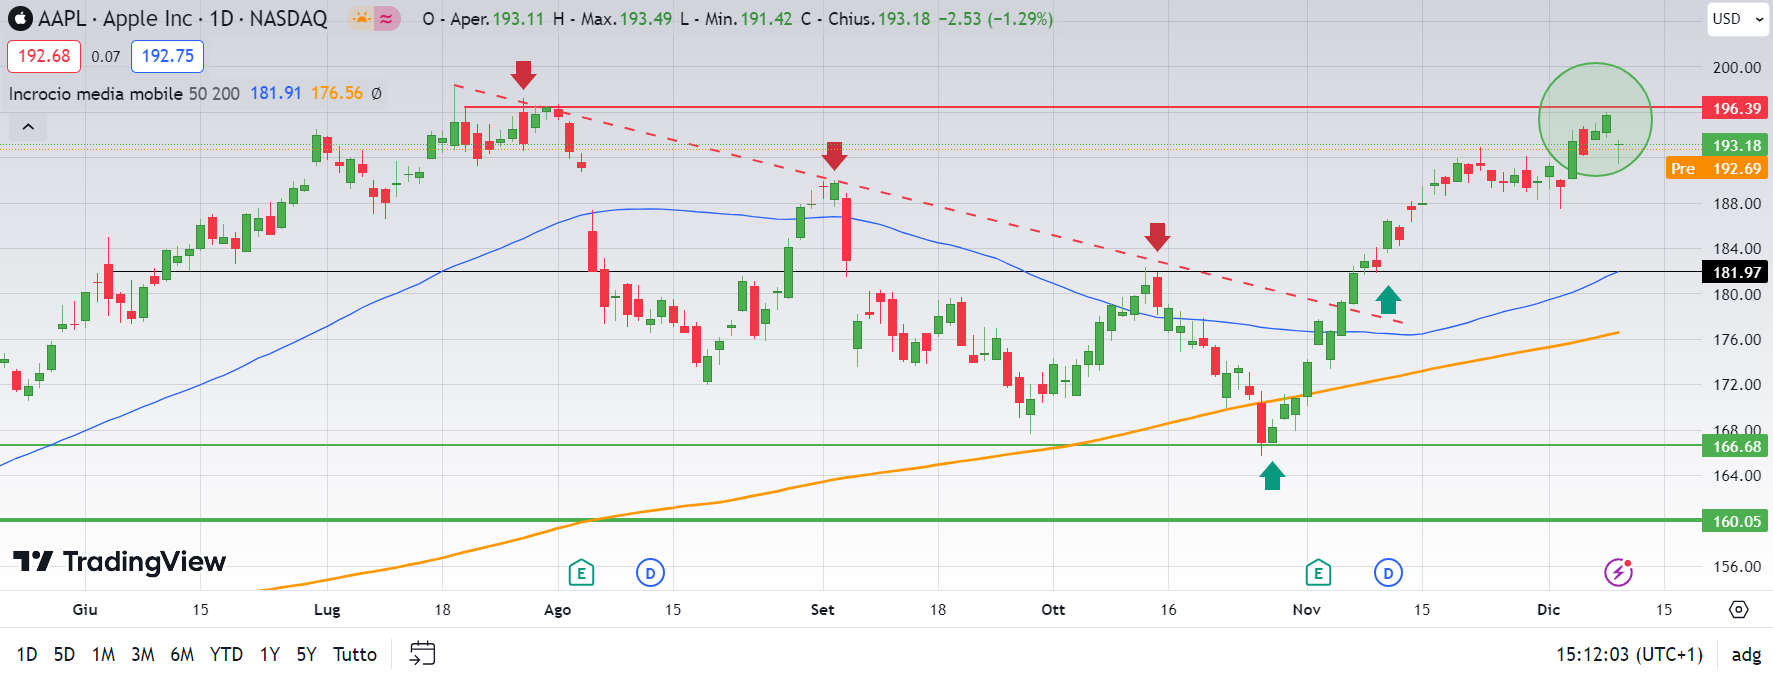Select the 1Y time range
This screenshot has width=1773, height=676.
click(270, 654)
